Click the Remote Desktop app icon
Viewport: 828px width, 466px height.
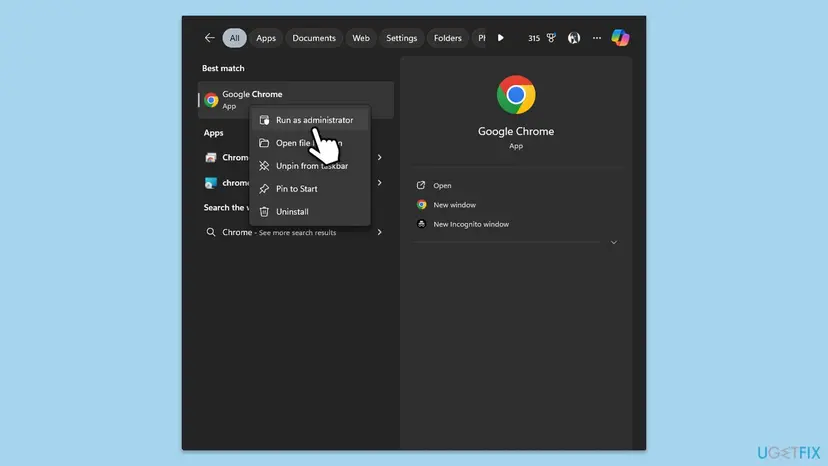(x=211, y=157)
